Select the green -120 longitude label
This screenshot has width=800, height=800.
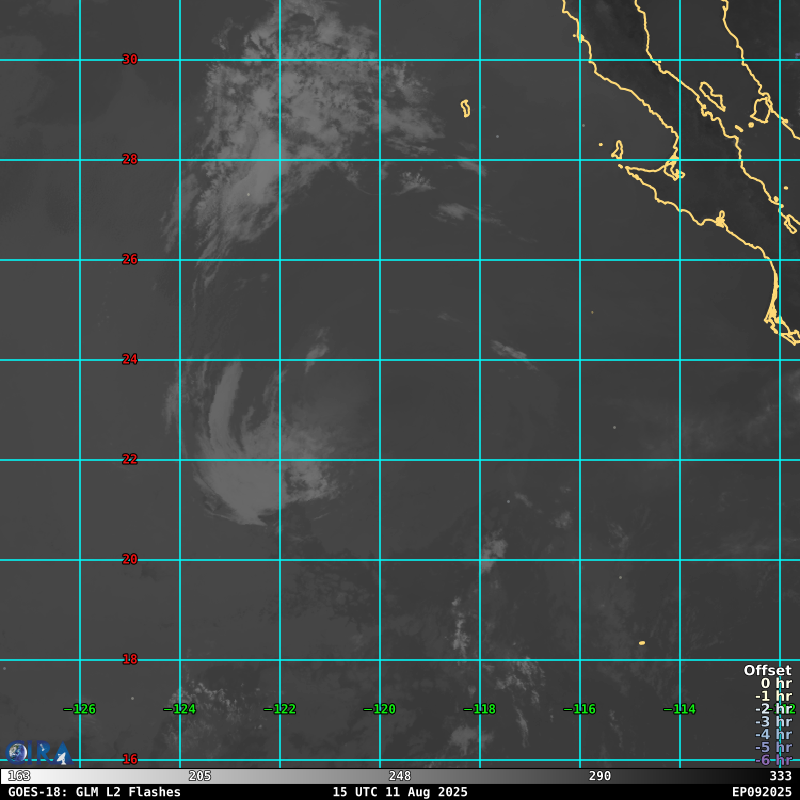380,709
